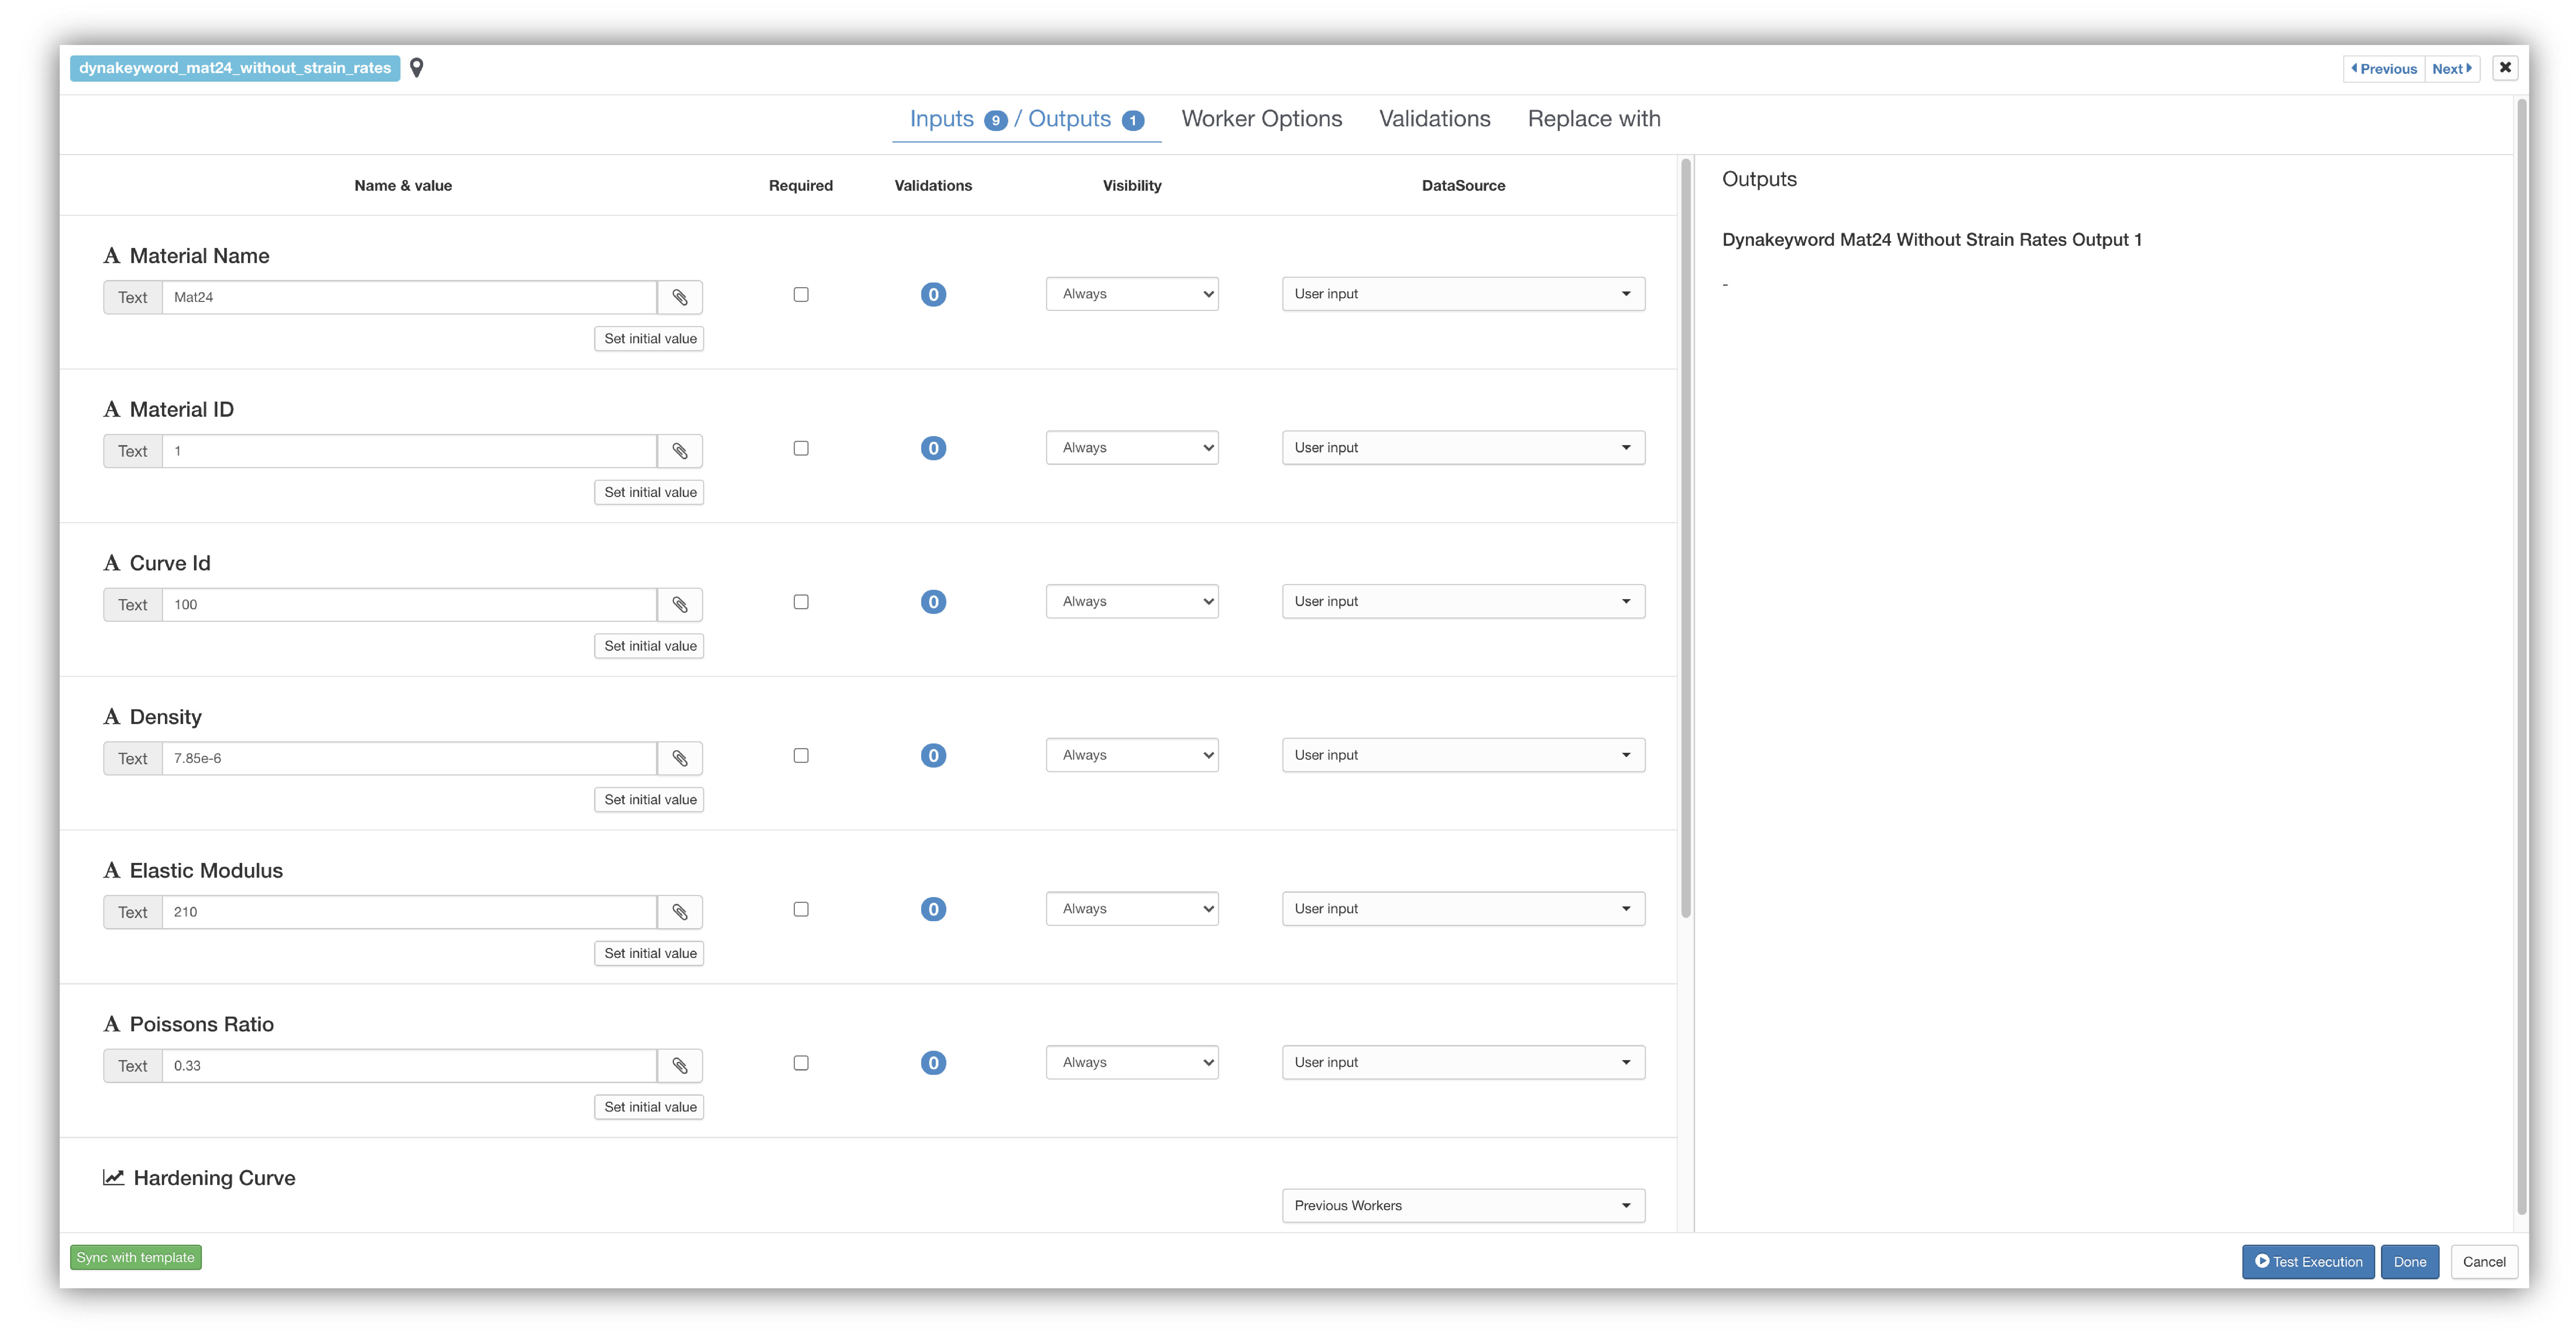The width and height of the screenshot is (2576, 1330).
Task: Open Visibility dropdown for Material ID
Action: tap(1132, 448)
